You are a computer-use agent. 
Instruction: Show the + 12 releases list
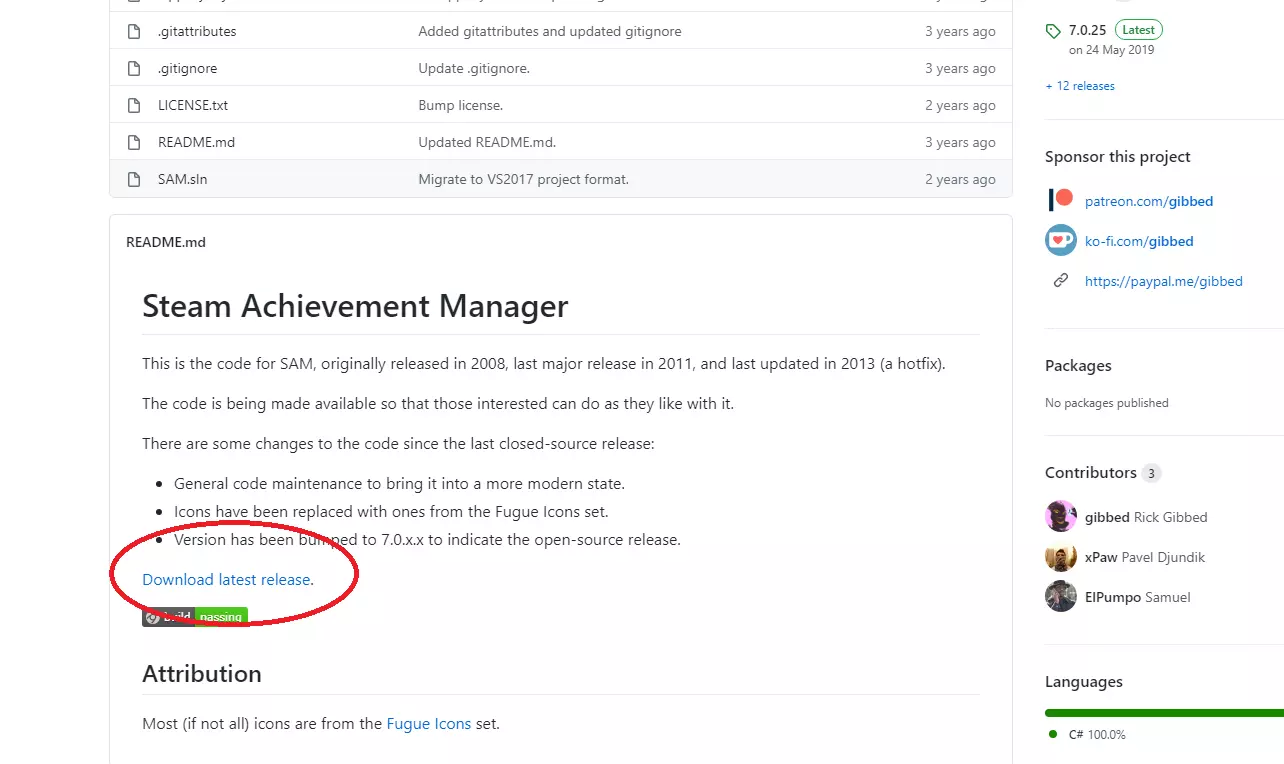click(x=1080, y=86)
